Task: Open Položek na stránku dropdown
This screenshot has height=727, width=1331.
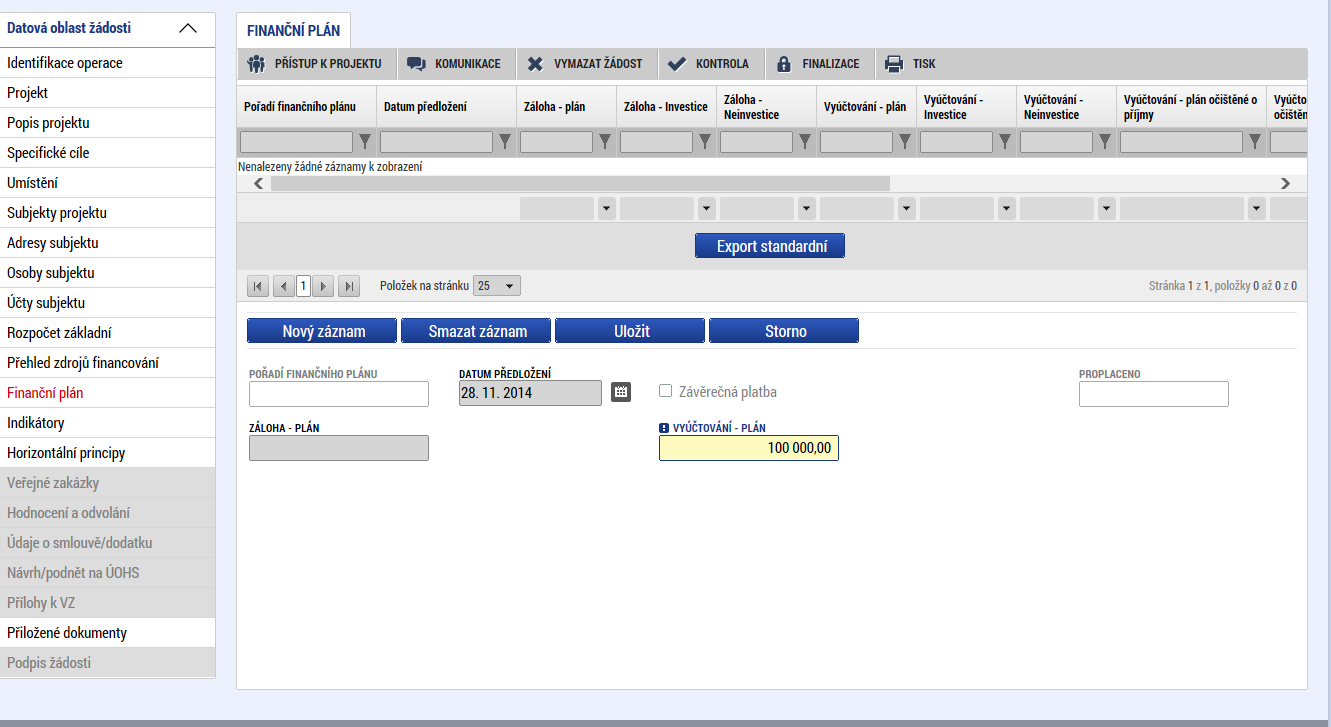Action: pyautogui.click(x=497, y=286)
